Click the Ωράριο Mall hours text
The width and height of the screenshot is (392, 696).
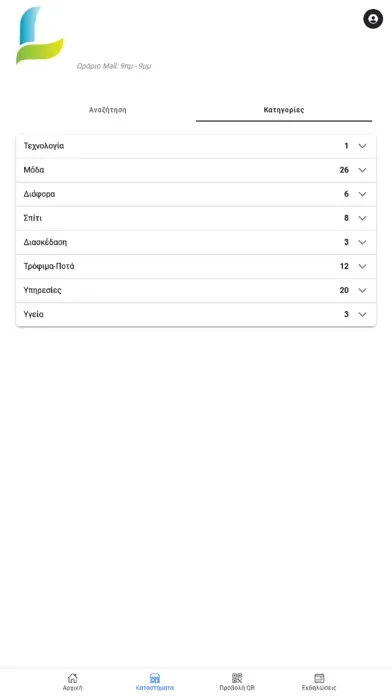[x=114, y=66]
